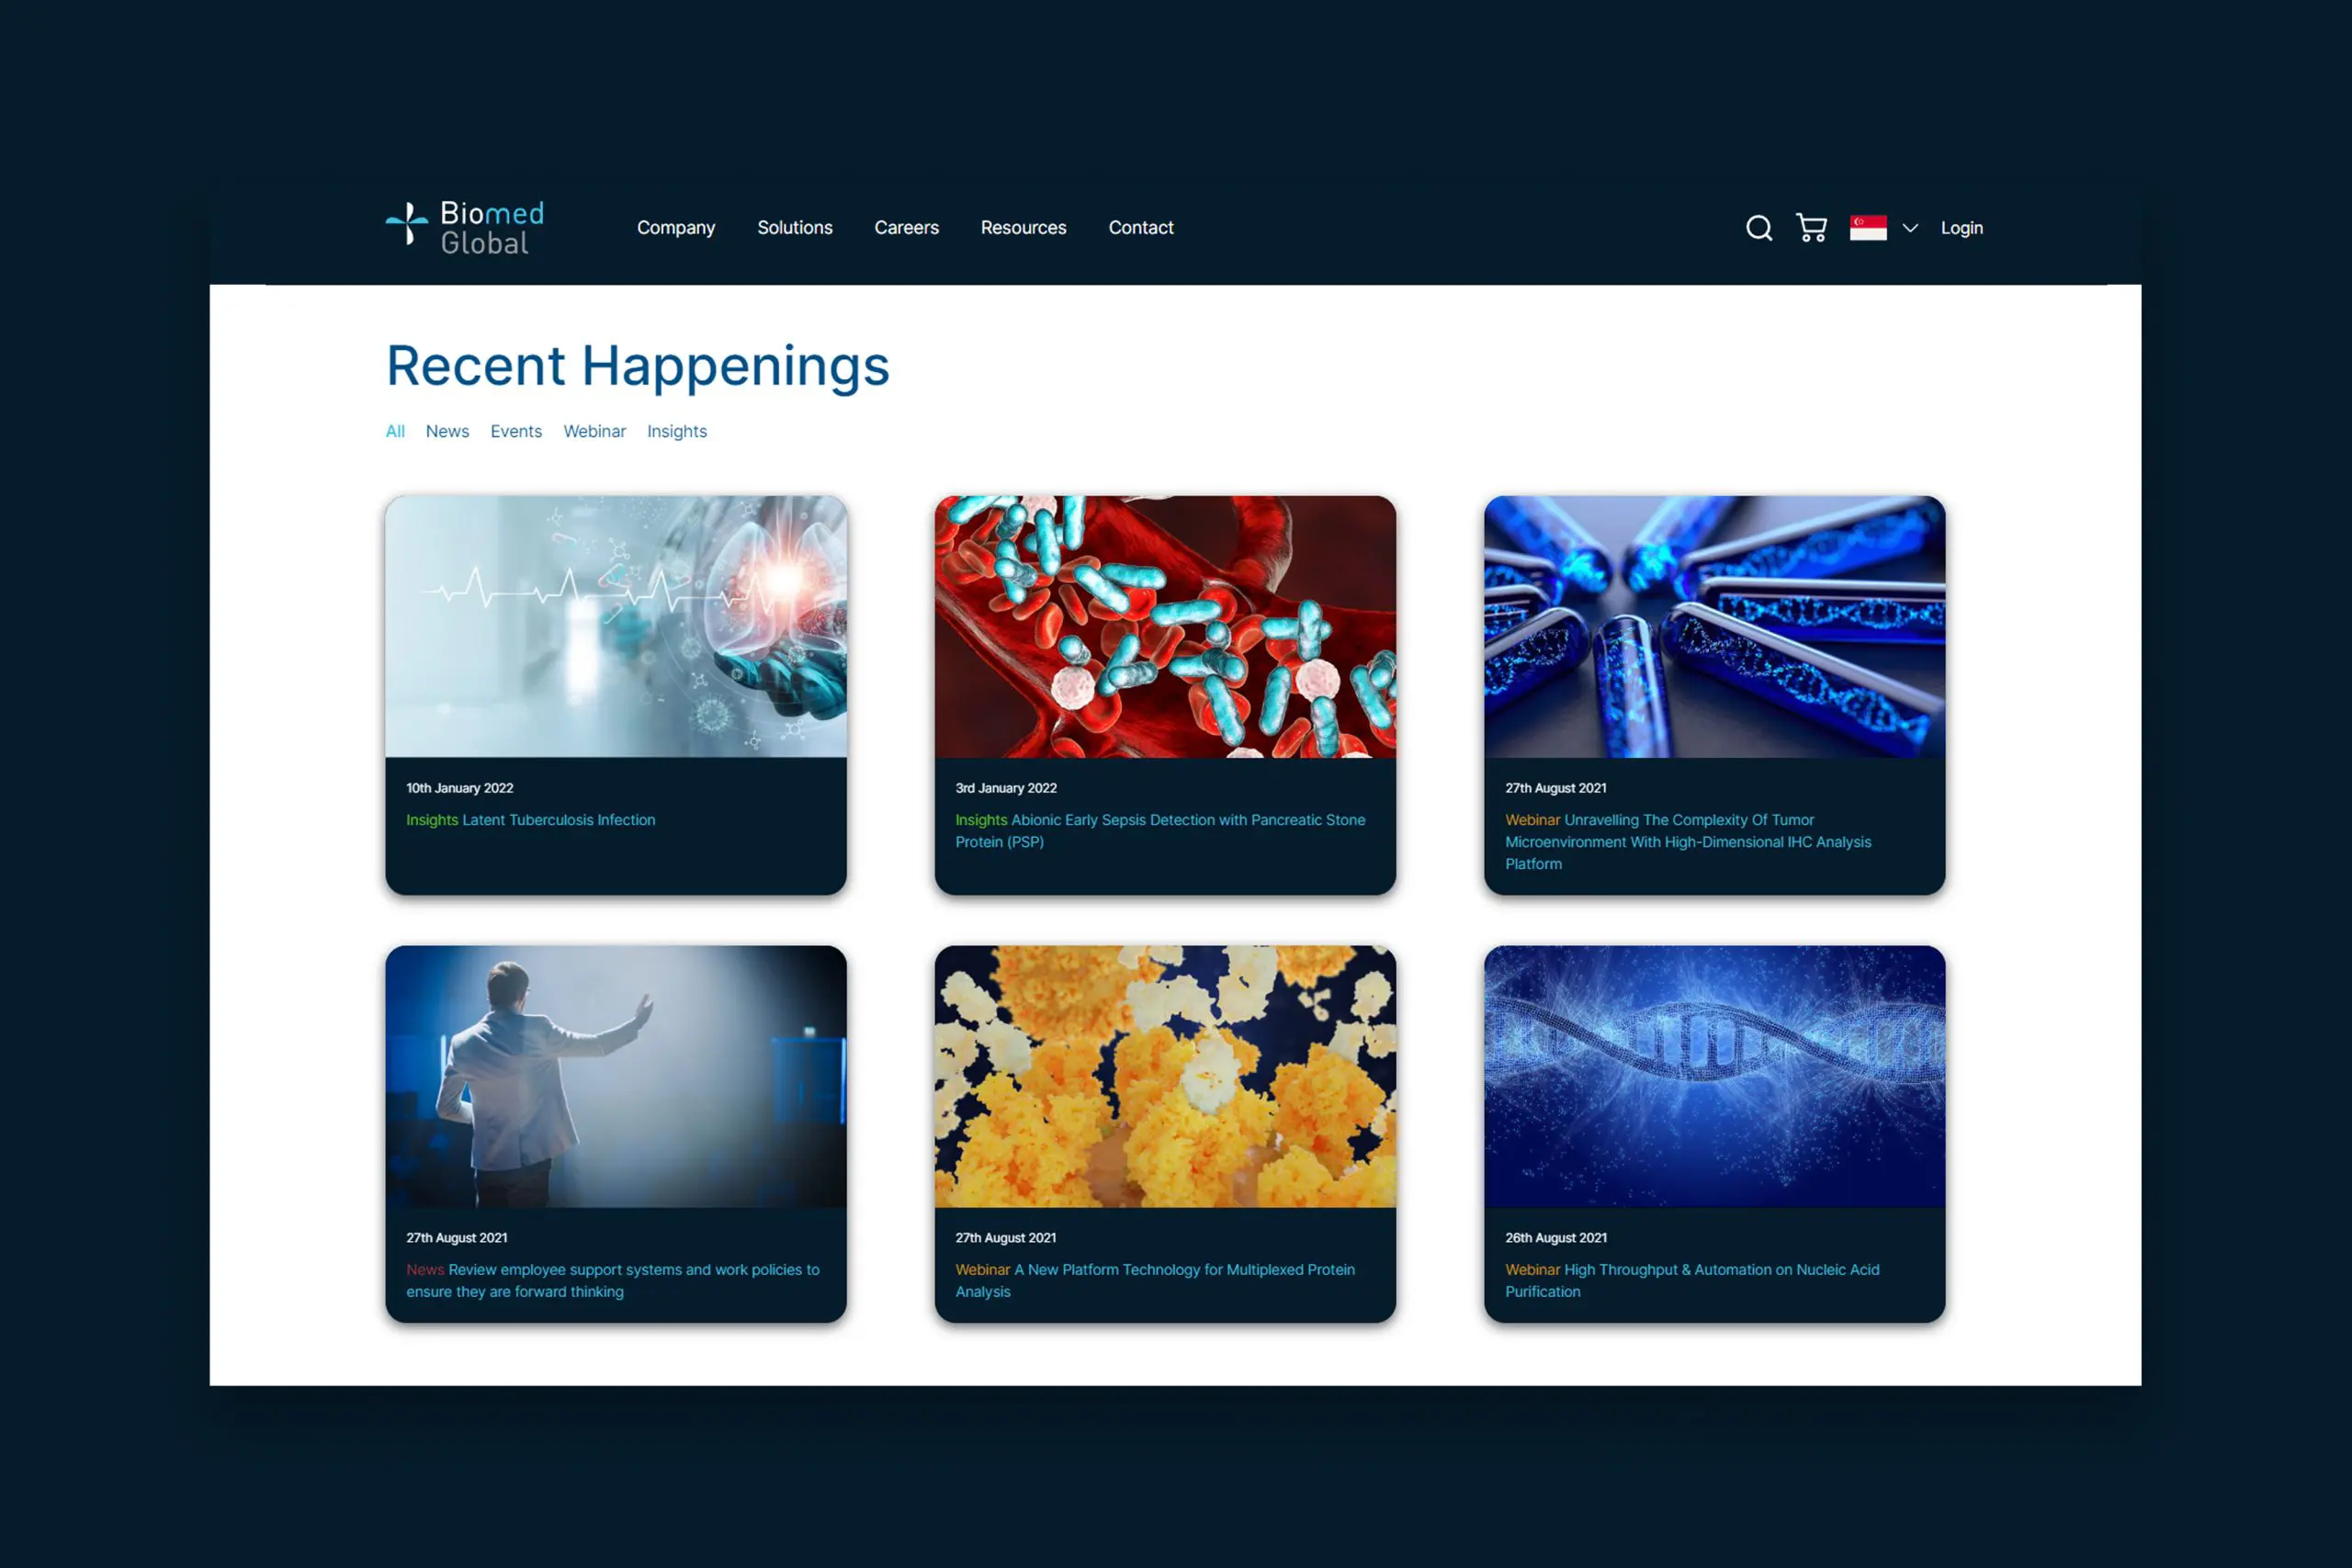The height and width of the screenshot is (1568, 2352).
Task: Open the search magnifier icon
Action: [1759, 228]
